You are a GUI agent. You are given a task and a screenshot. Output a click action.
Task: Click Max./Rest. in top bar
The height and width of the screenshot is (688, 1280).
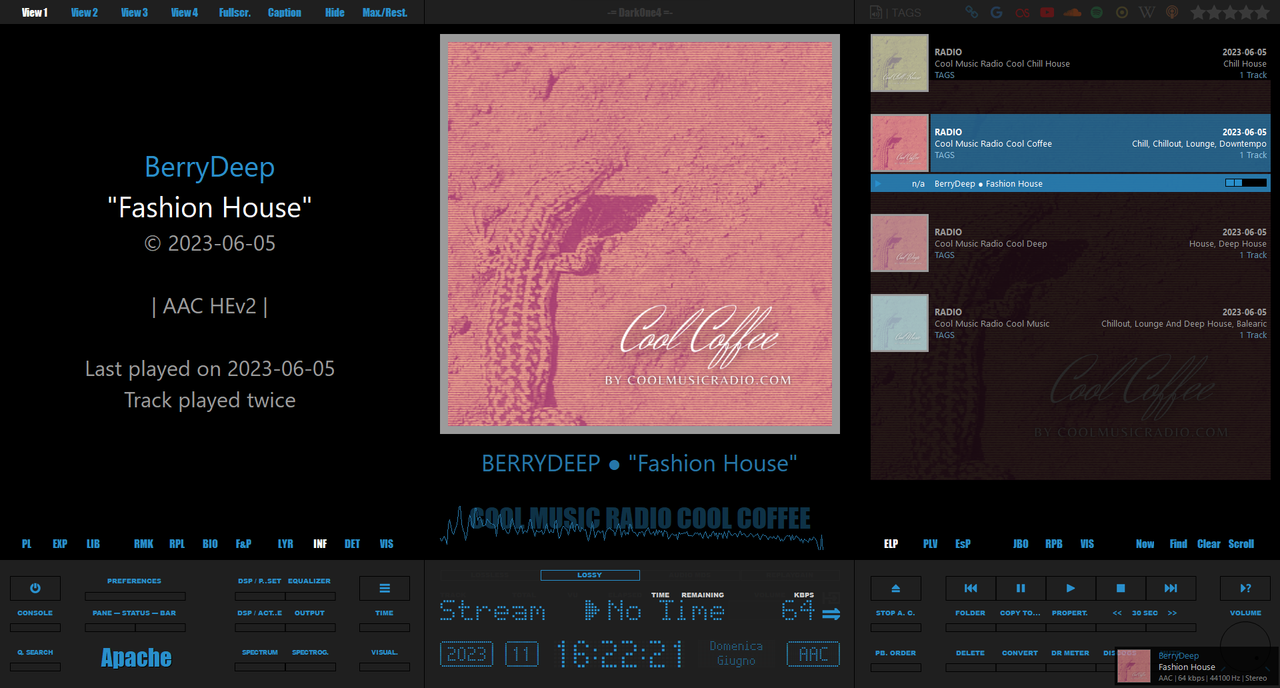click(385, 13)
